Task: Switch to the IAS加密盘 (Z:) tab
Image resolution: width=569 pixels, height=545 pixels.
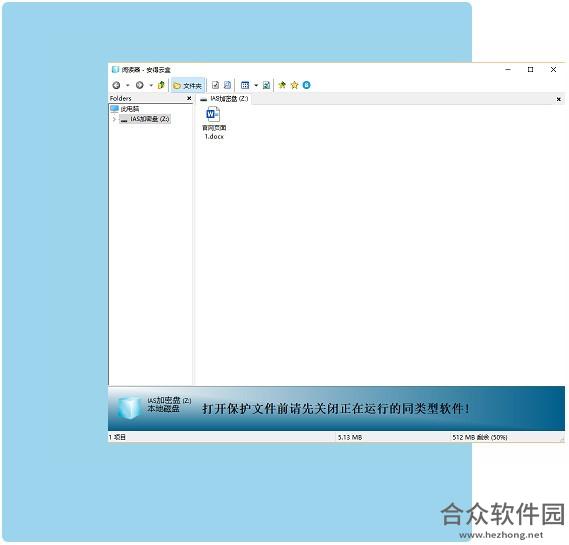Action: [x=224, y=99]
